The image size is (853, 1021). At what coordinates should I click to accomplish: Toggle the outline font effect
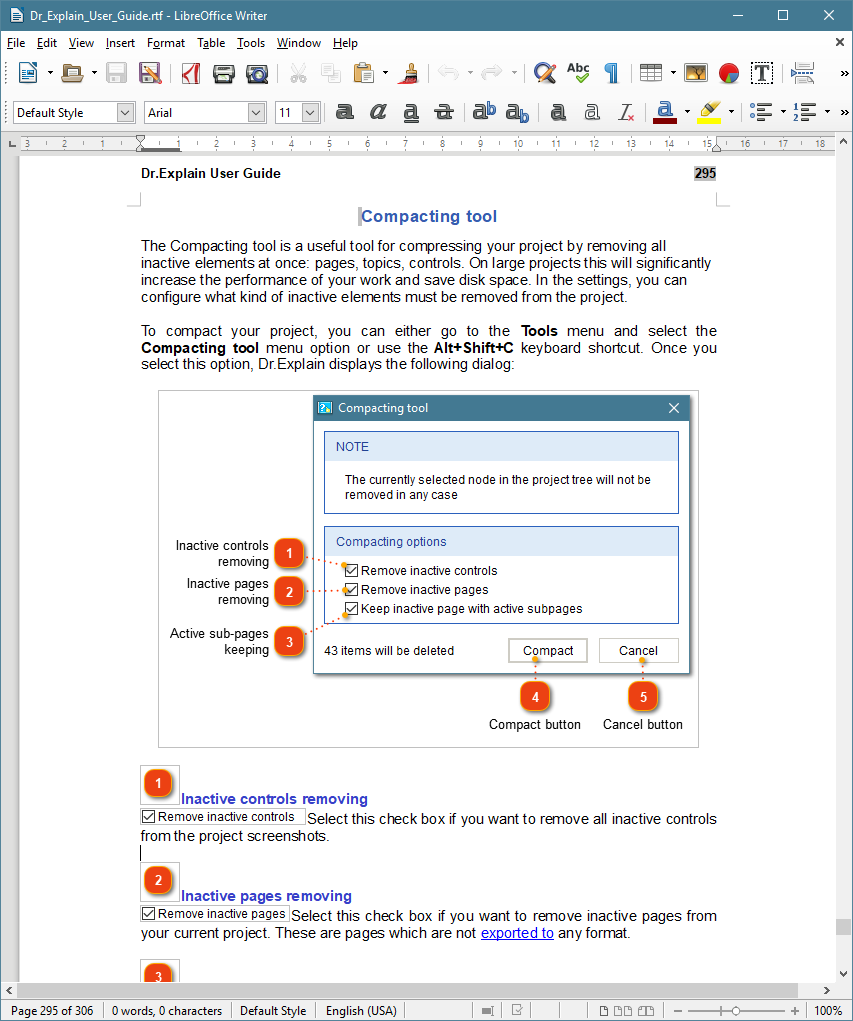click(592, 112)
